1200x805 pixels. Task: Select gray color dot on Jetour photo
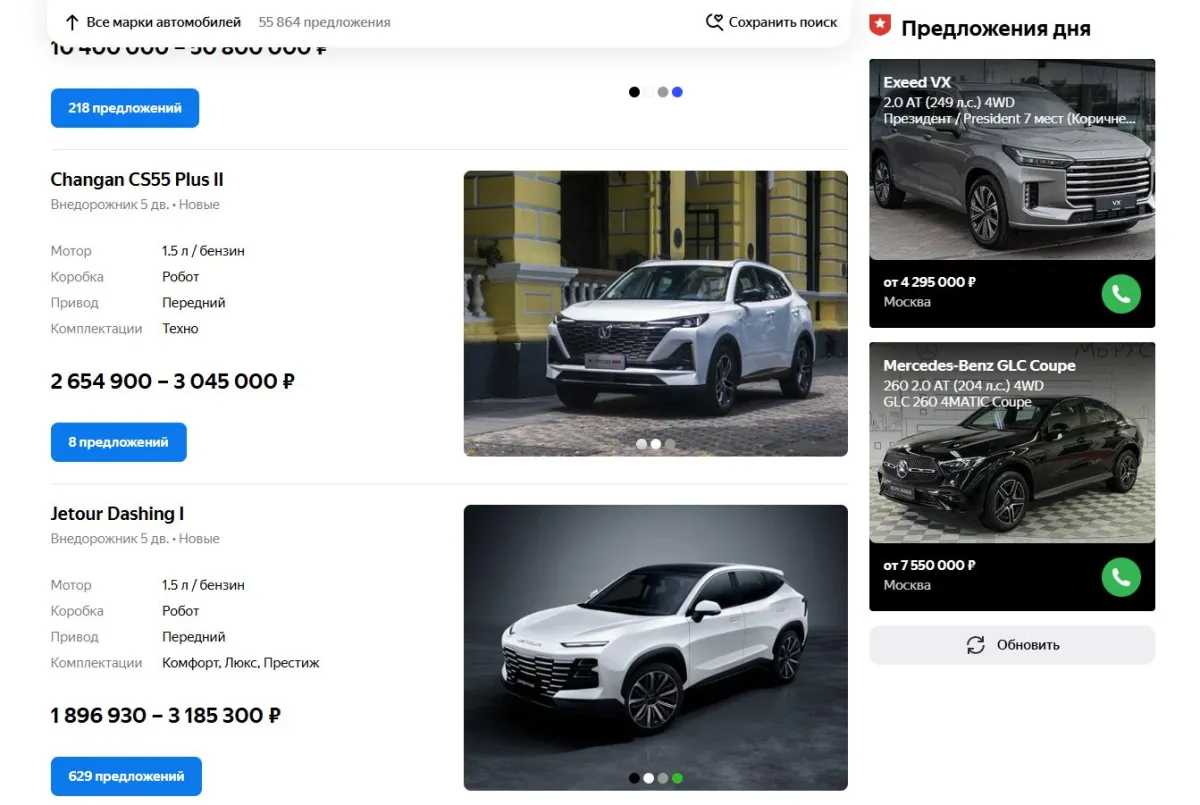(662, 778)
